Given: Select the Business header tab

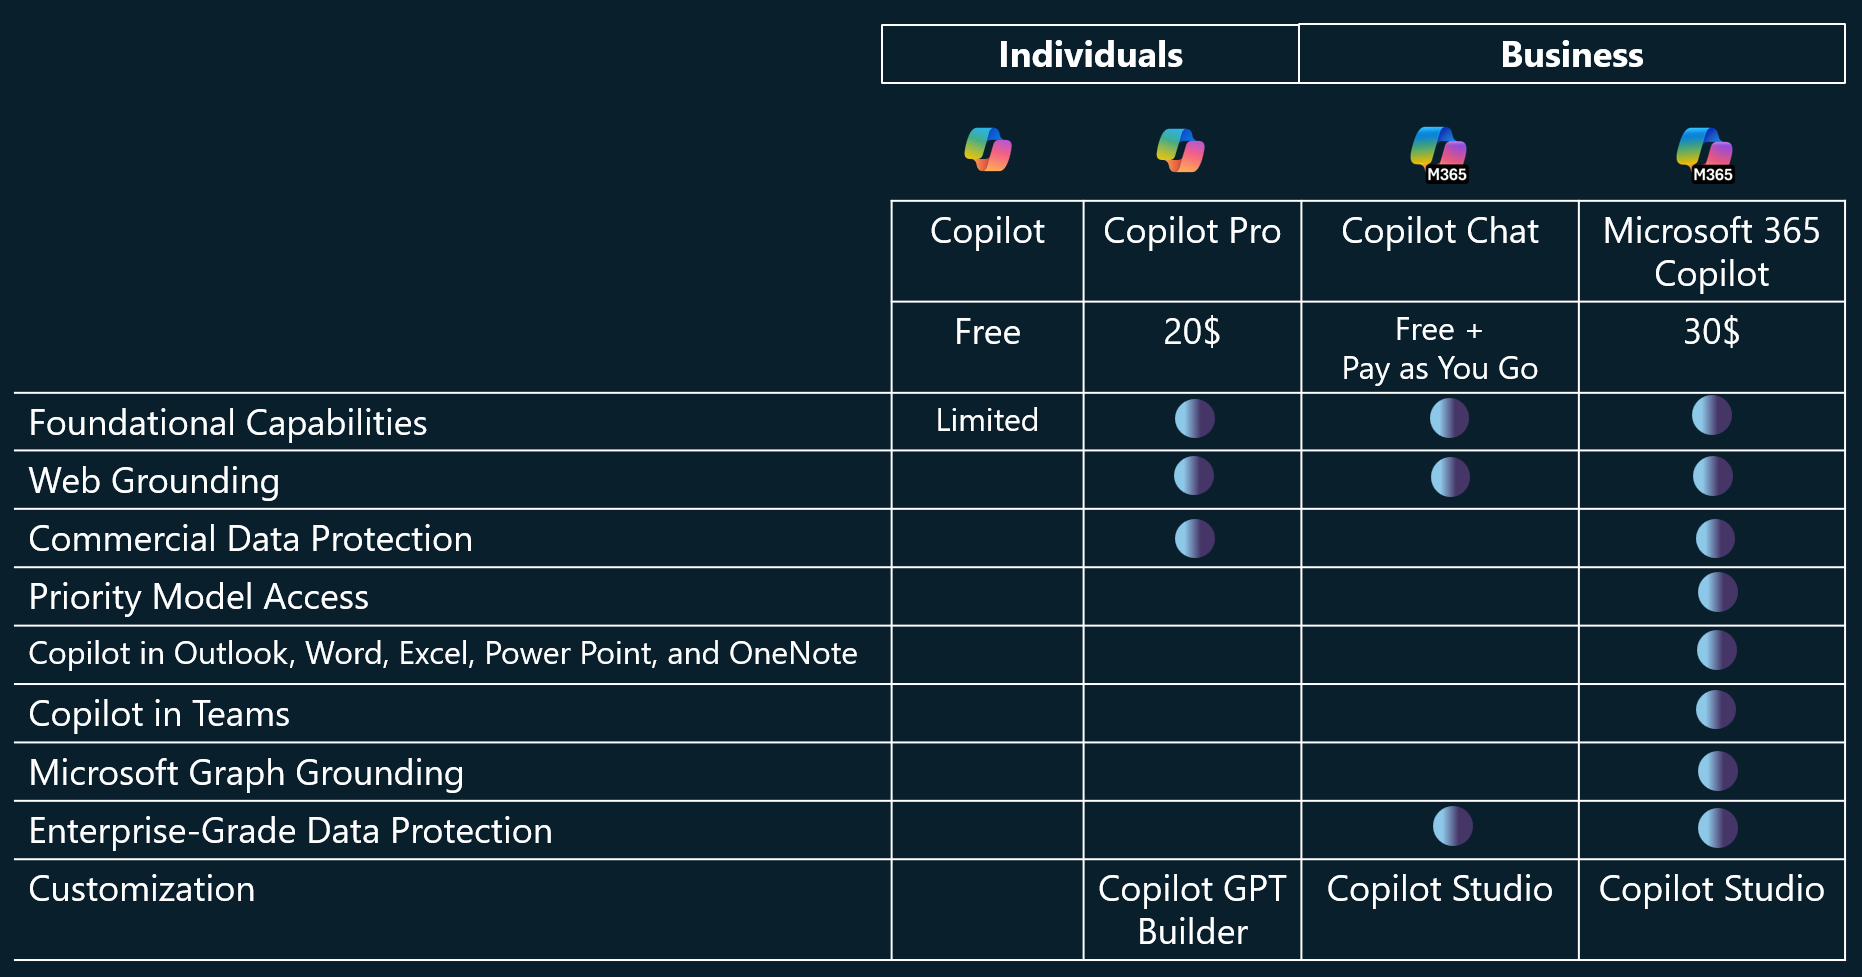Looking at the screenshot, I should [1572, 54].
